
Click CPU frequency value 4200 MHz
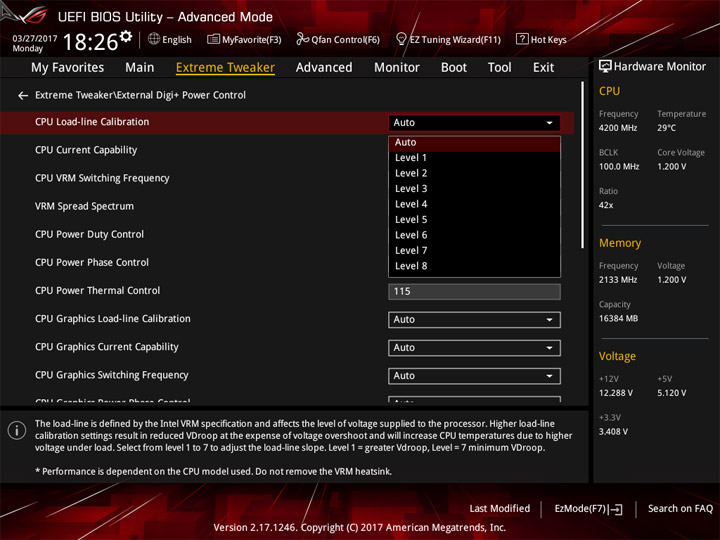pos(618,128)
